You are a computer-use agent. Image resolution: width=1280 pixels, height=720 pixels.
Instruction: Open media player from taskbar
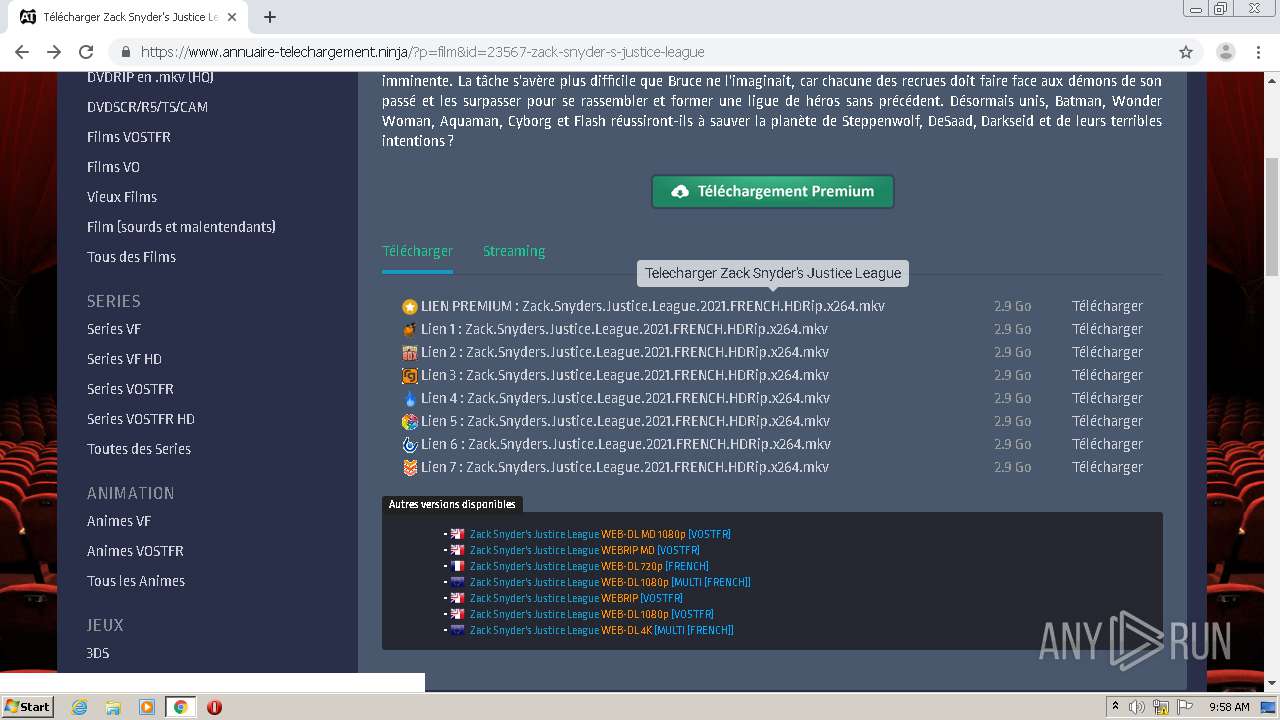coord(147,707)
